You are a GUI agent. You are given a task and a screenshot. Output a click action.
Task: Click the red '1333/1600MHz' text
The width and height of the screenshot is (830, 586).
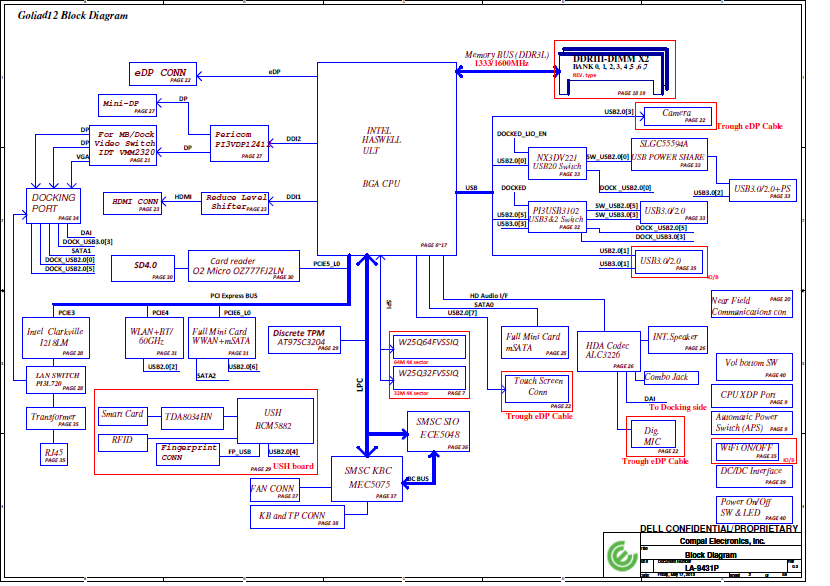501,64
